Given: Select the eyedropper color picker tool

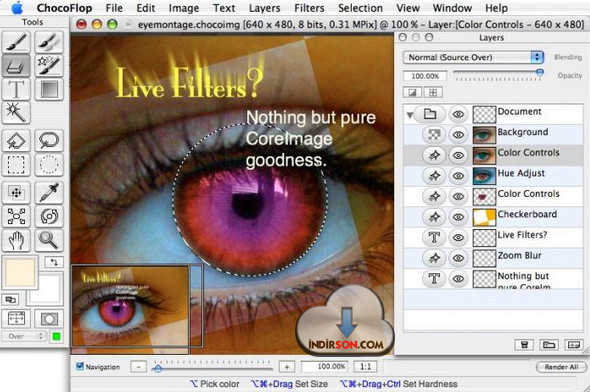Looking at the screenshot, I should pos(49,192).
